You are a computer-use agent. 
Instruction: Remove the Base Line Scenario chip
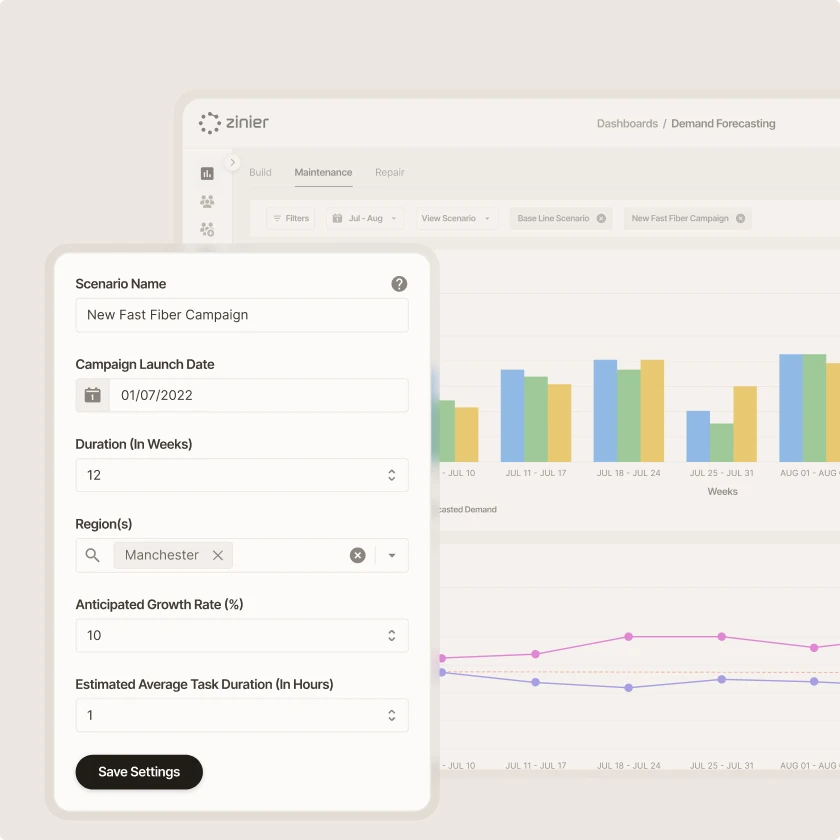[x=601, y=219]
